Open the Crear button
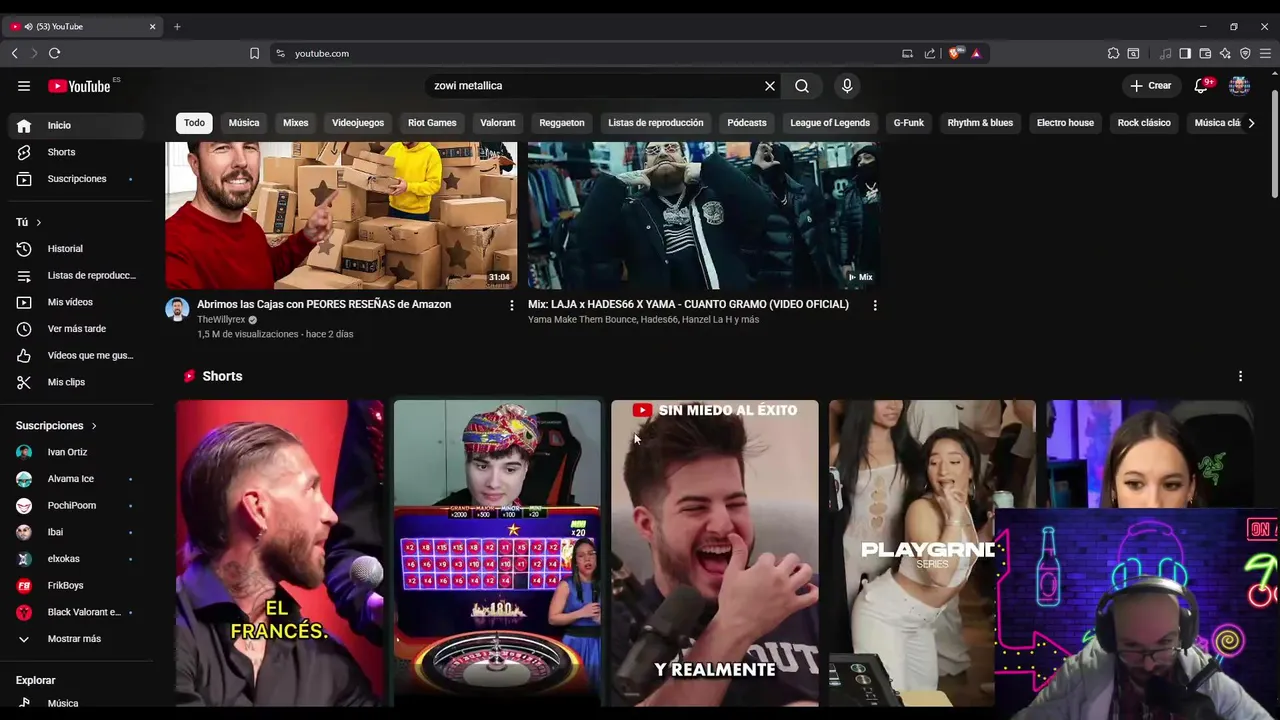1280x720 pixels. tap(1151, 86)
